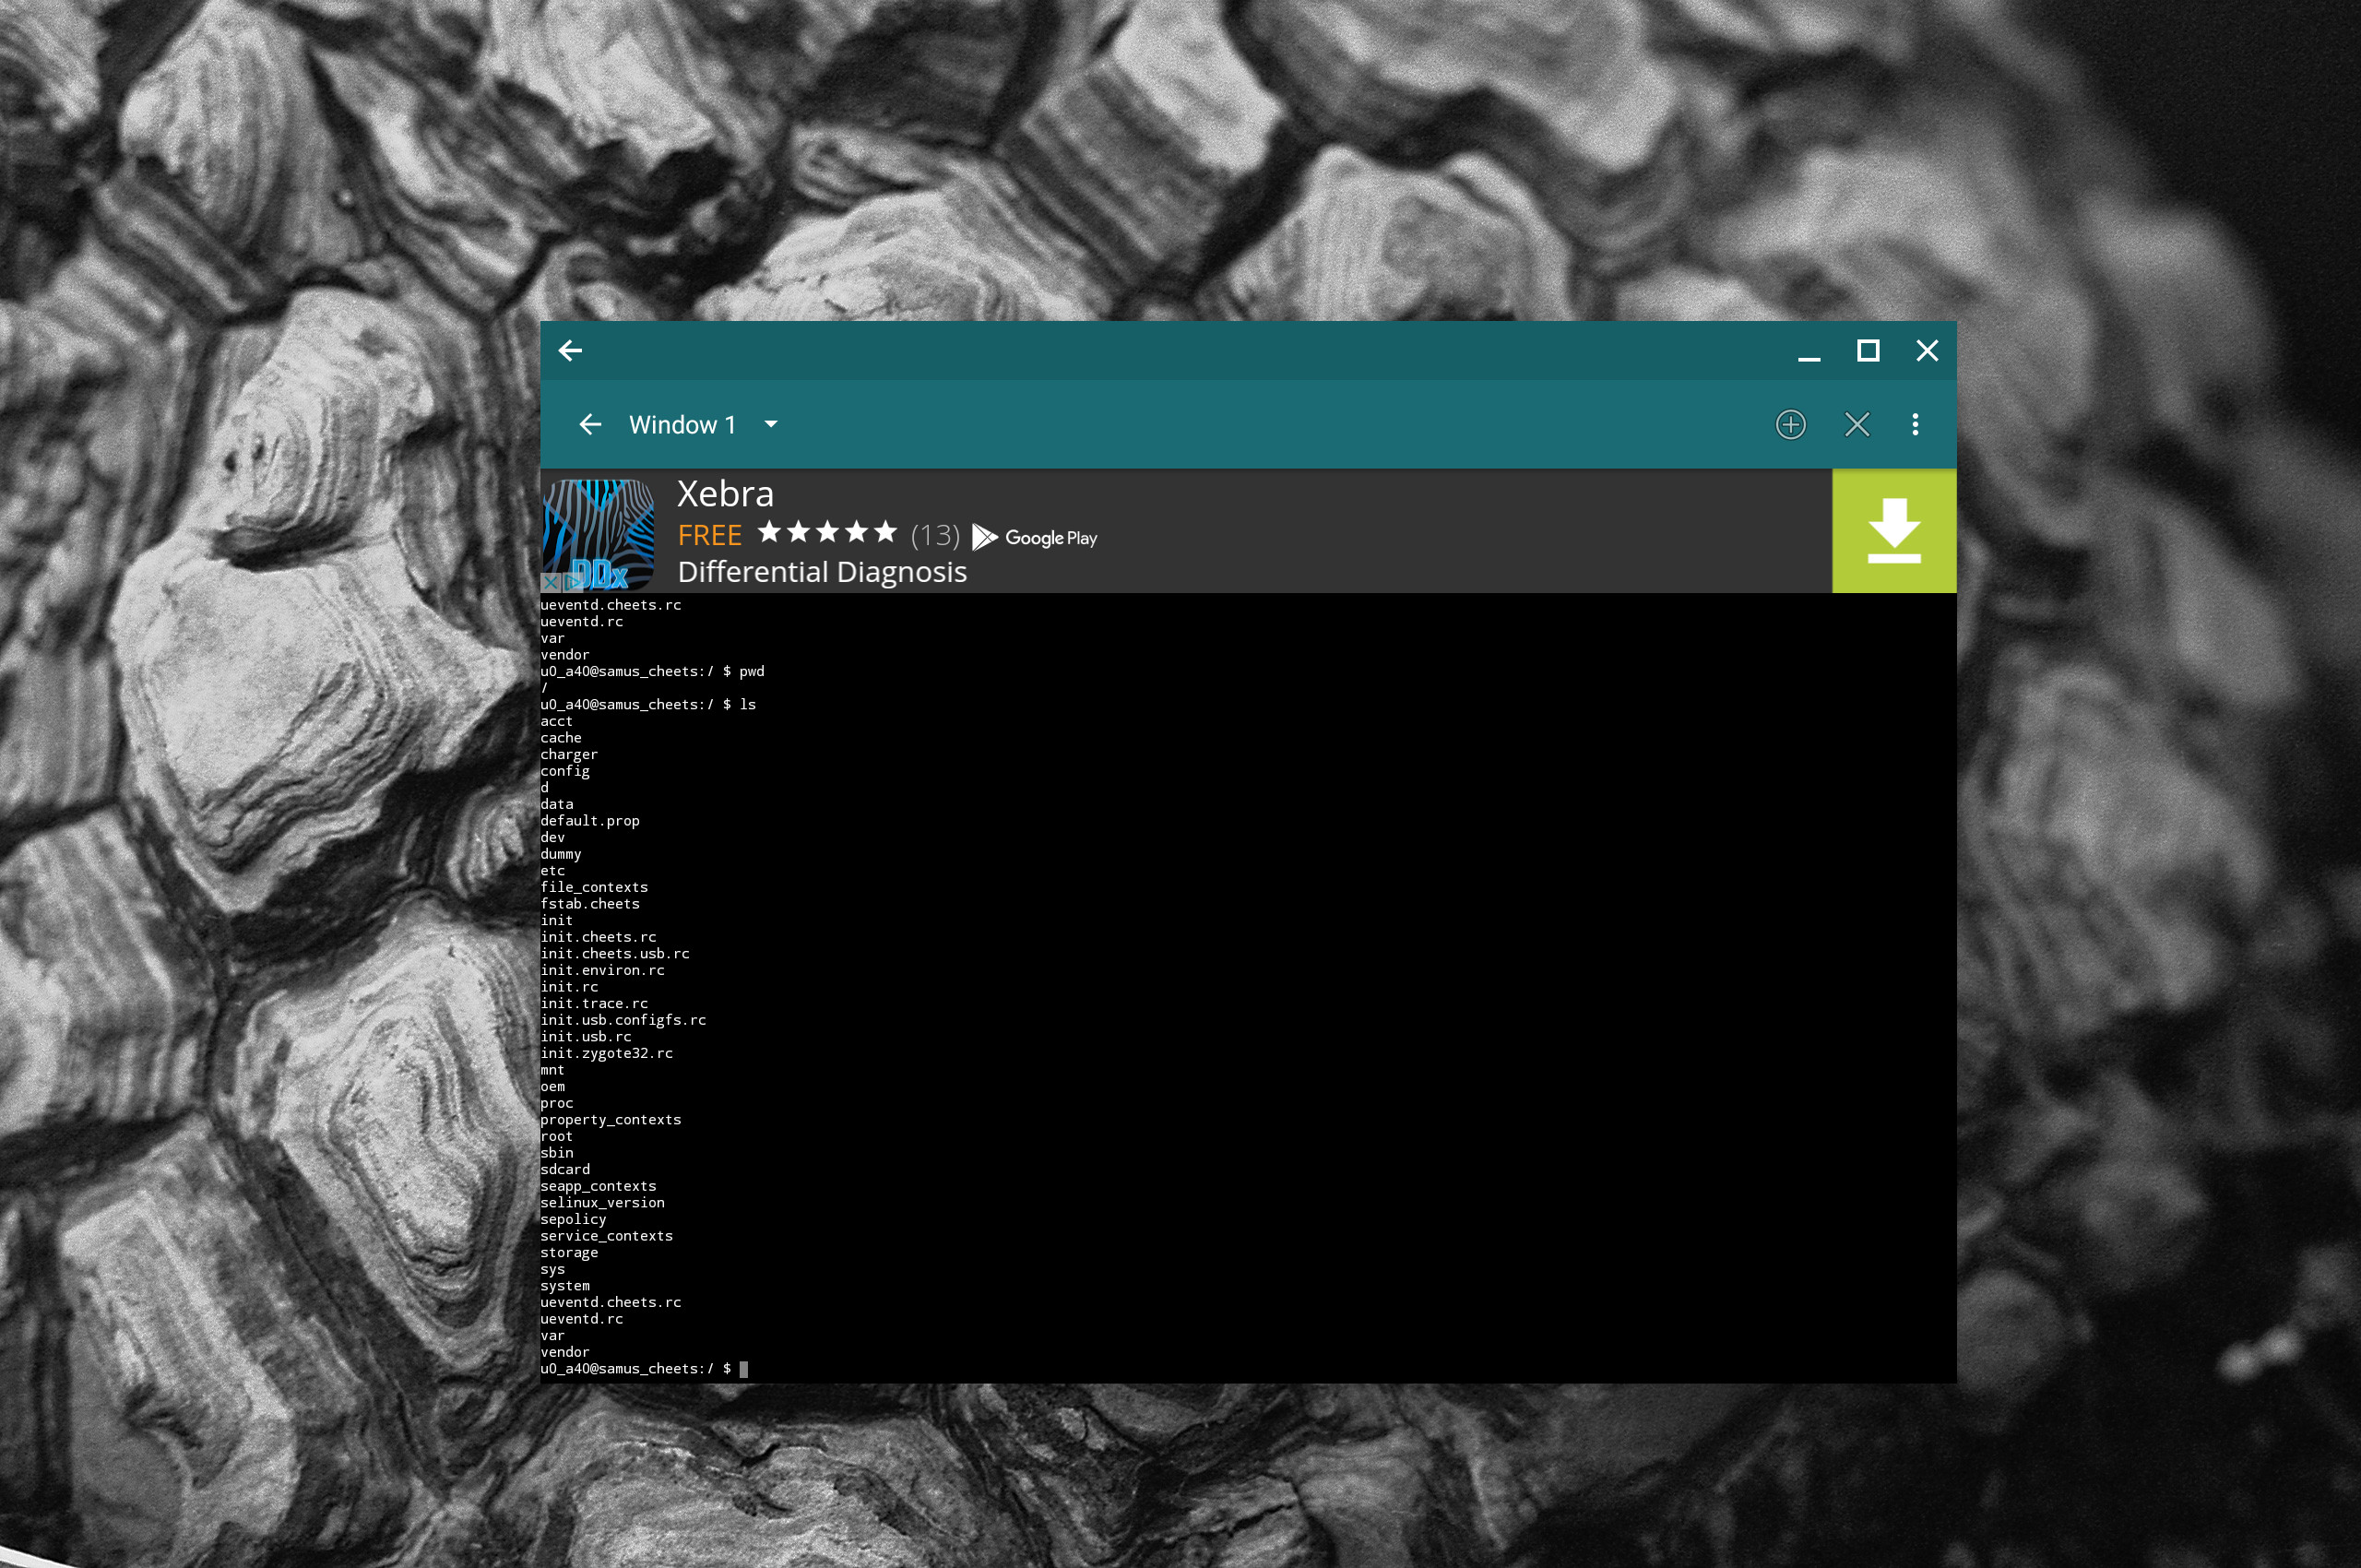Click the download button for Xebra
This screenshot has width=2361, height=1568.
click(1894, 529)
